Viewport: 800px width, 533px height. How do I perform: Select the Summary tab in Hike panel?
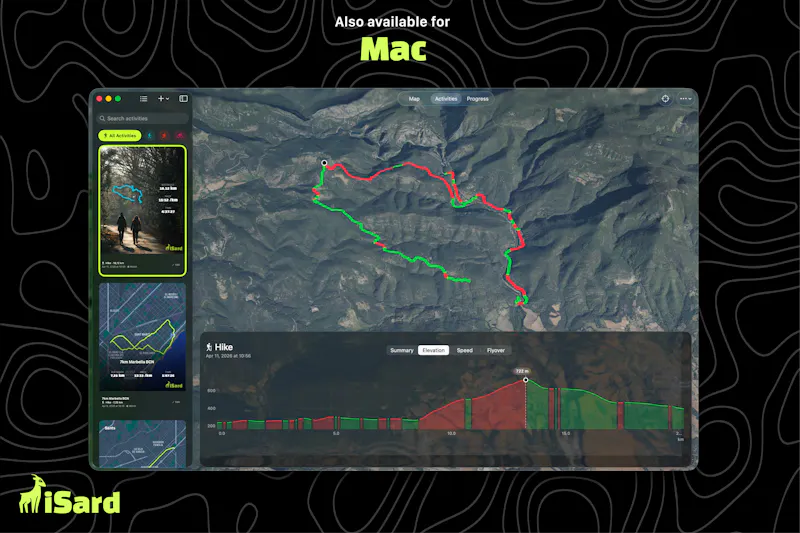[402, 350]
